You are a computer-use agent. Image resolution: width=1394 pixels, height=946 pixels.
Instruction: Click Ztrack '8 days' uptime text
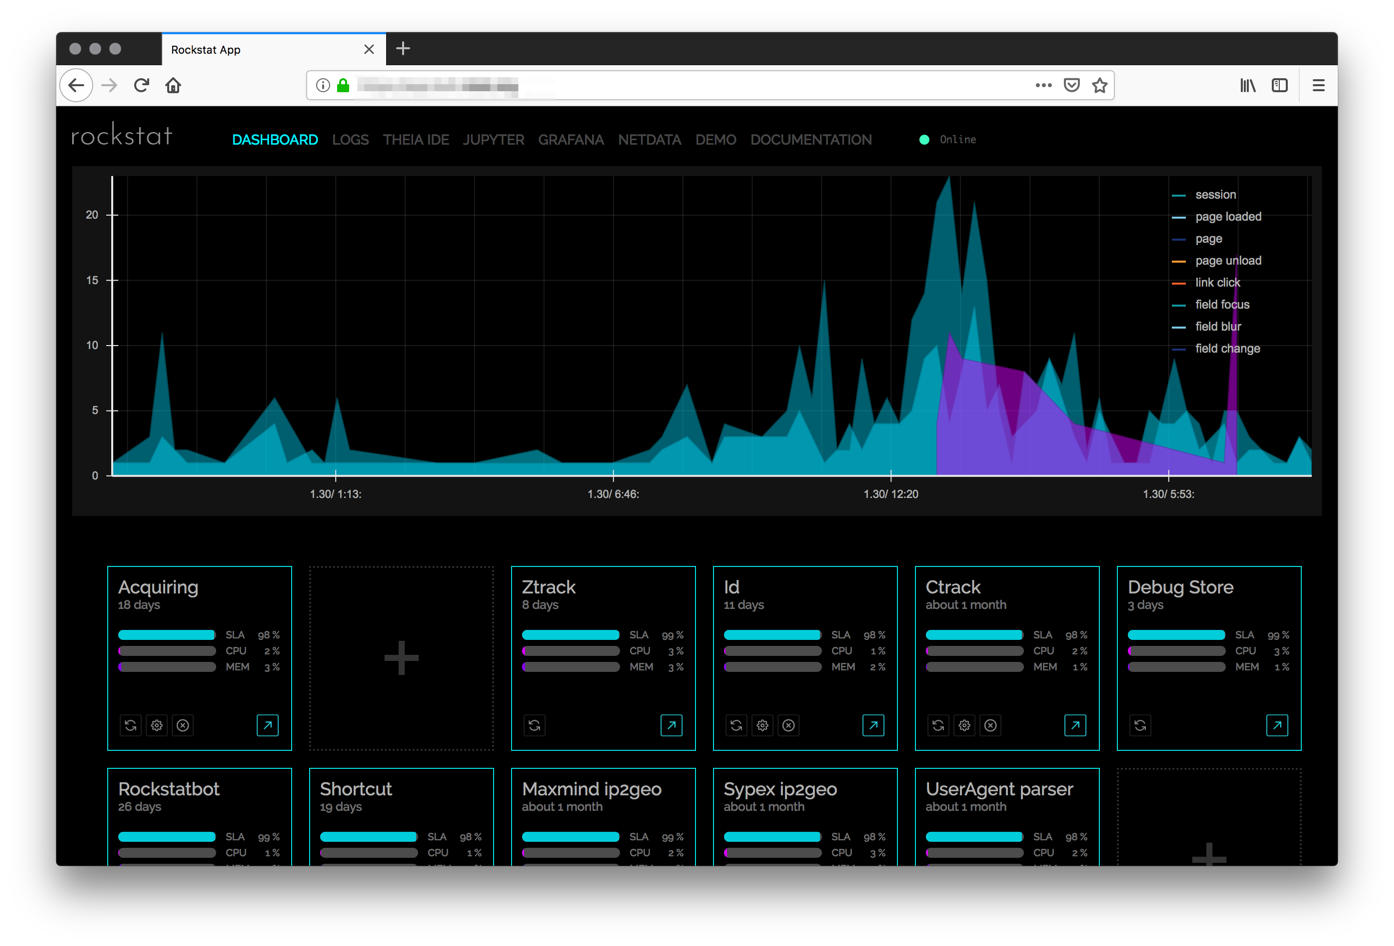540,605
